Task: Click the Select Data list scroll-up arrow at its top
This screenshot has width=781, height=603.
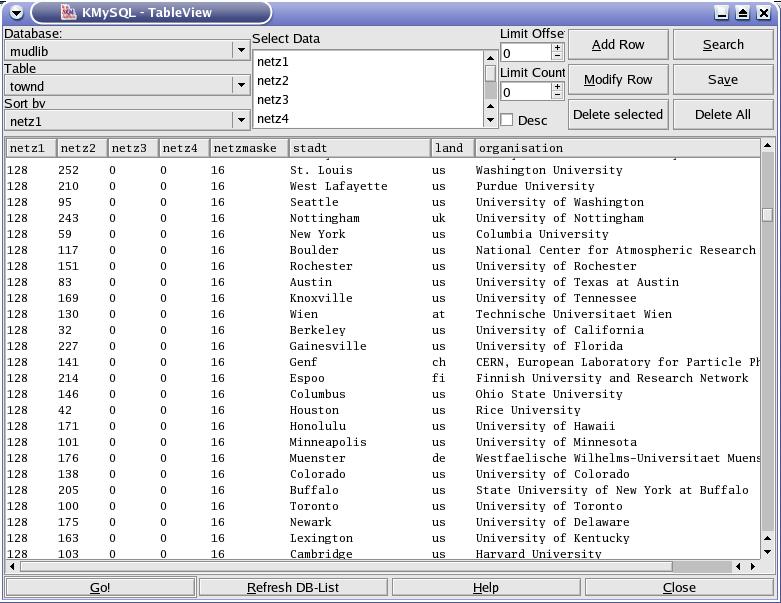Action: tap(490, 58)
